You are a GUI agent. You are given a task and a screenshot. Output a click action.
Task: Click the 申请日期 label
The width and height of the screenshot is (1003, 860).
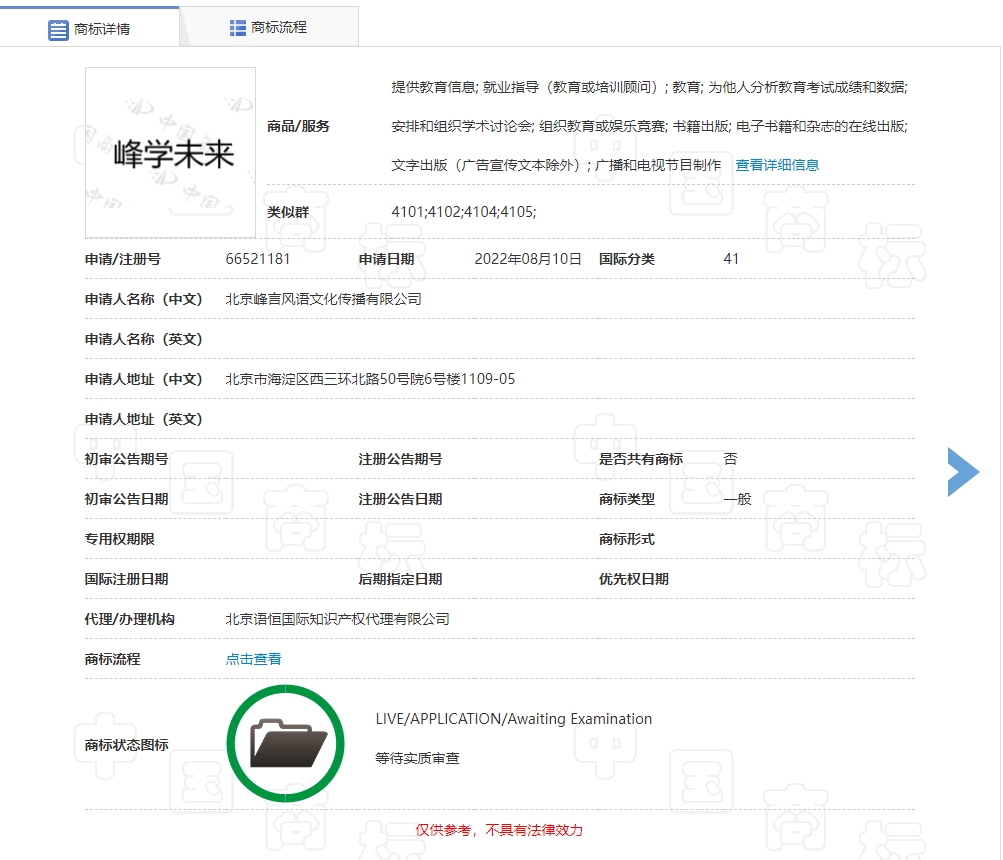pos(386,259)
